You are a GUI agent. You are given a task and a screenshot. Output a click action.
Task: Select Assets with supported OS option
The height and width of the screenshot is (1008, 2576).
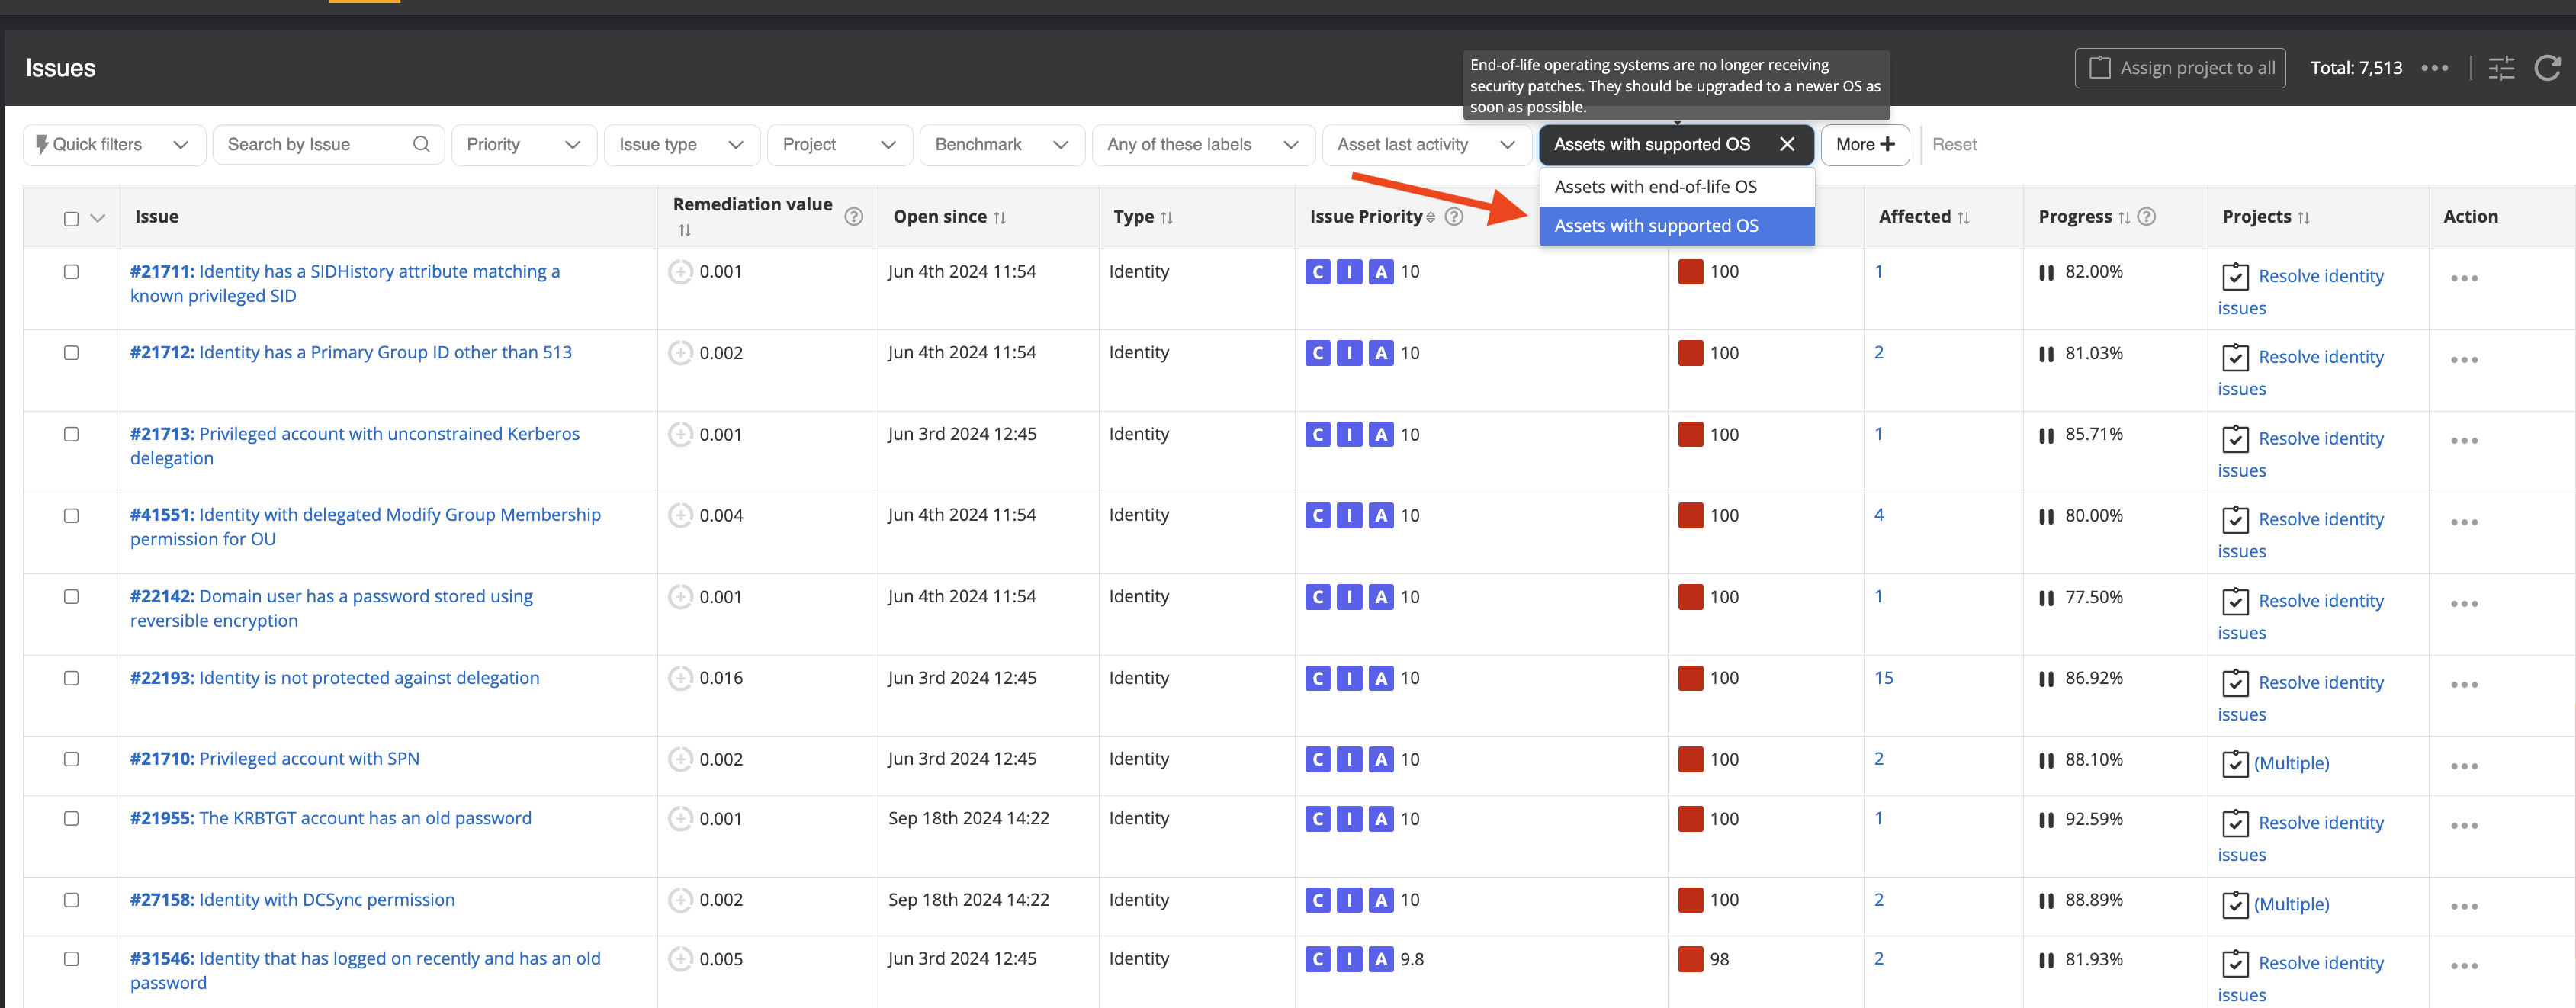[1655, 226]
